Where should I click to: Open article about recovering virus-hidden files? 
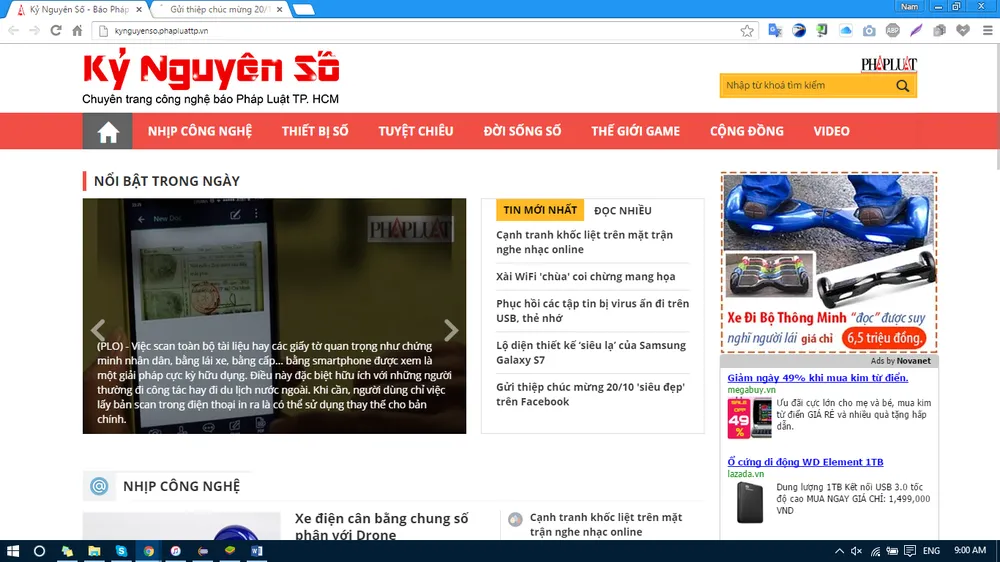pyautogui.click(x=592, y=311)
